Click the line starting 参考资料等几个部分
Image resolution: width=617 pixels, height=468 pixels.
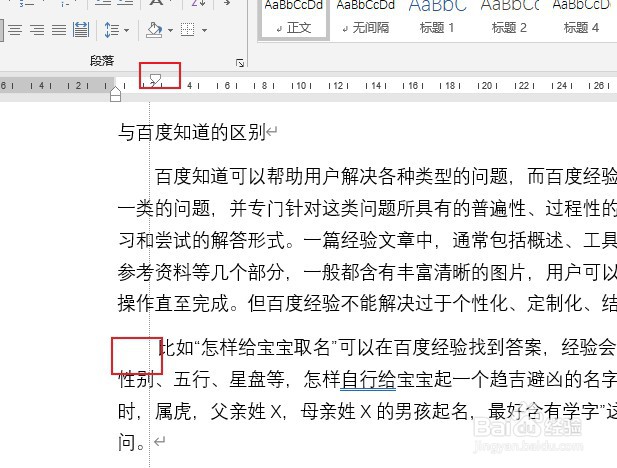[367, 272]
